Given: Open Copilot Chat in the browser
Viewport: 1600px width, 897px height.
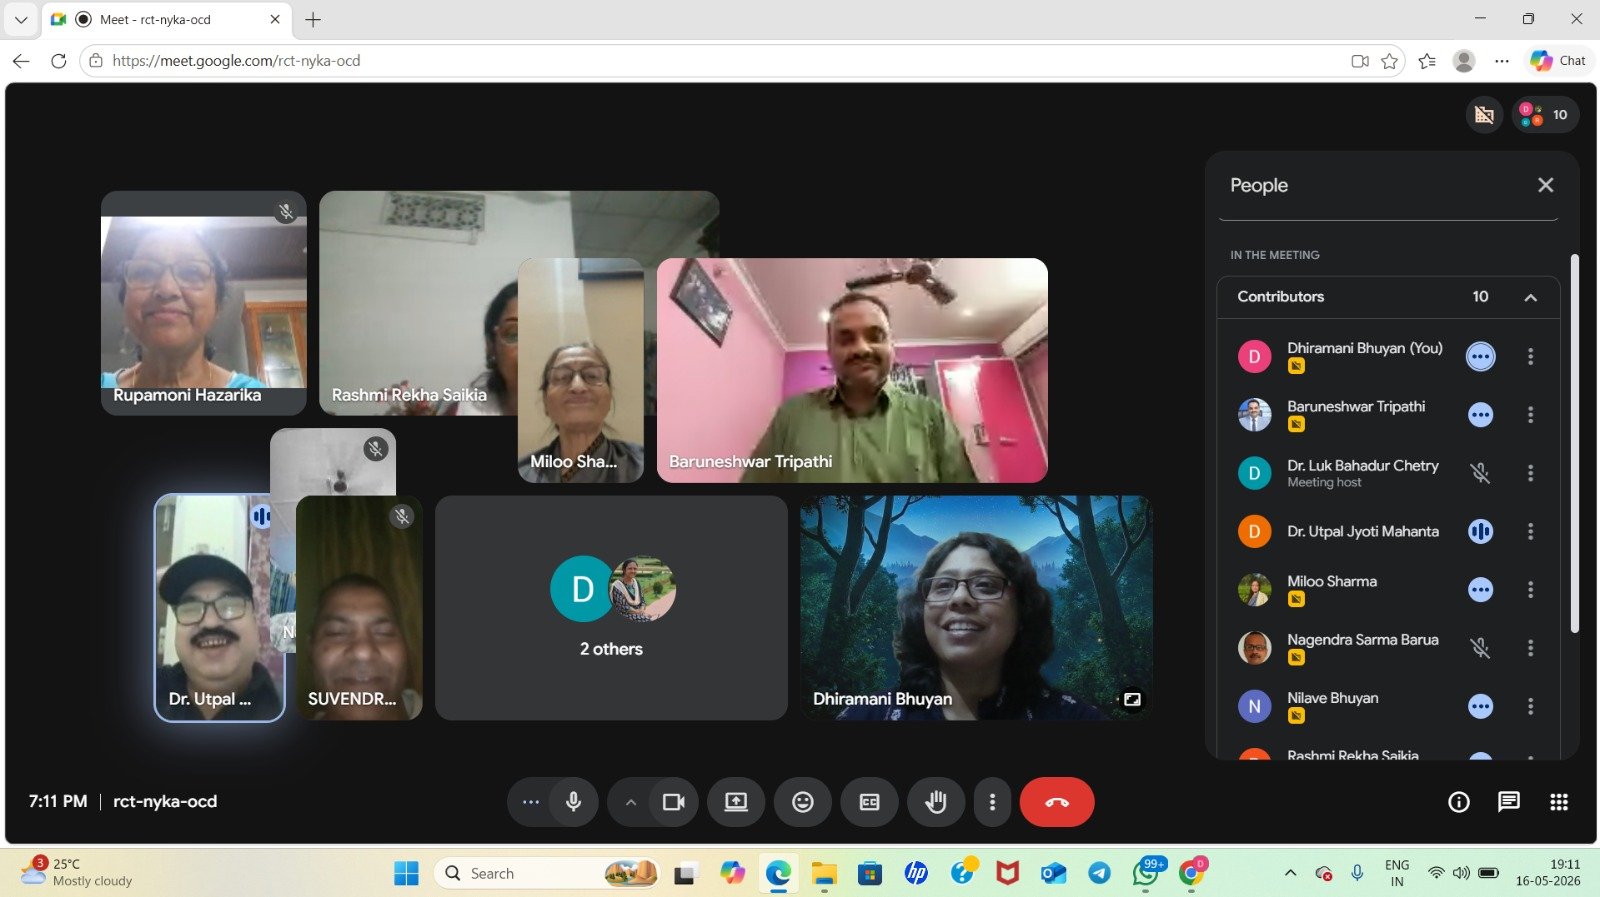Looking at the screenshot, I should pos(1558,61).
